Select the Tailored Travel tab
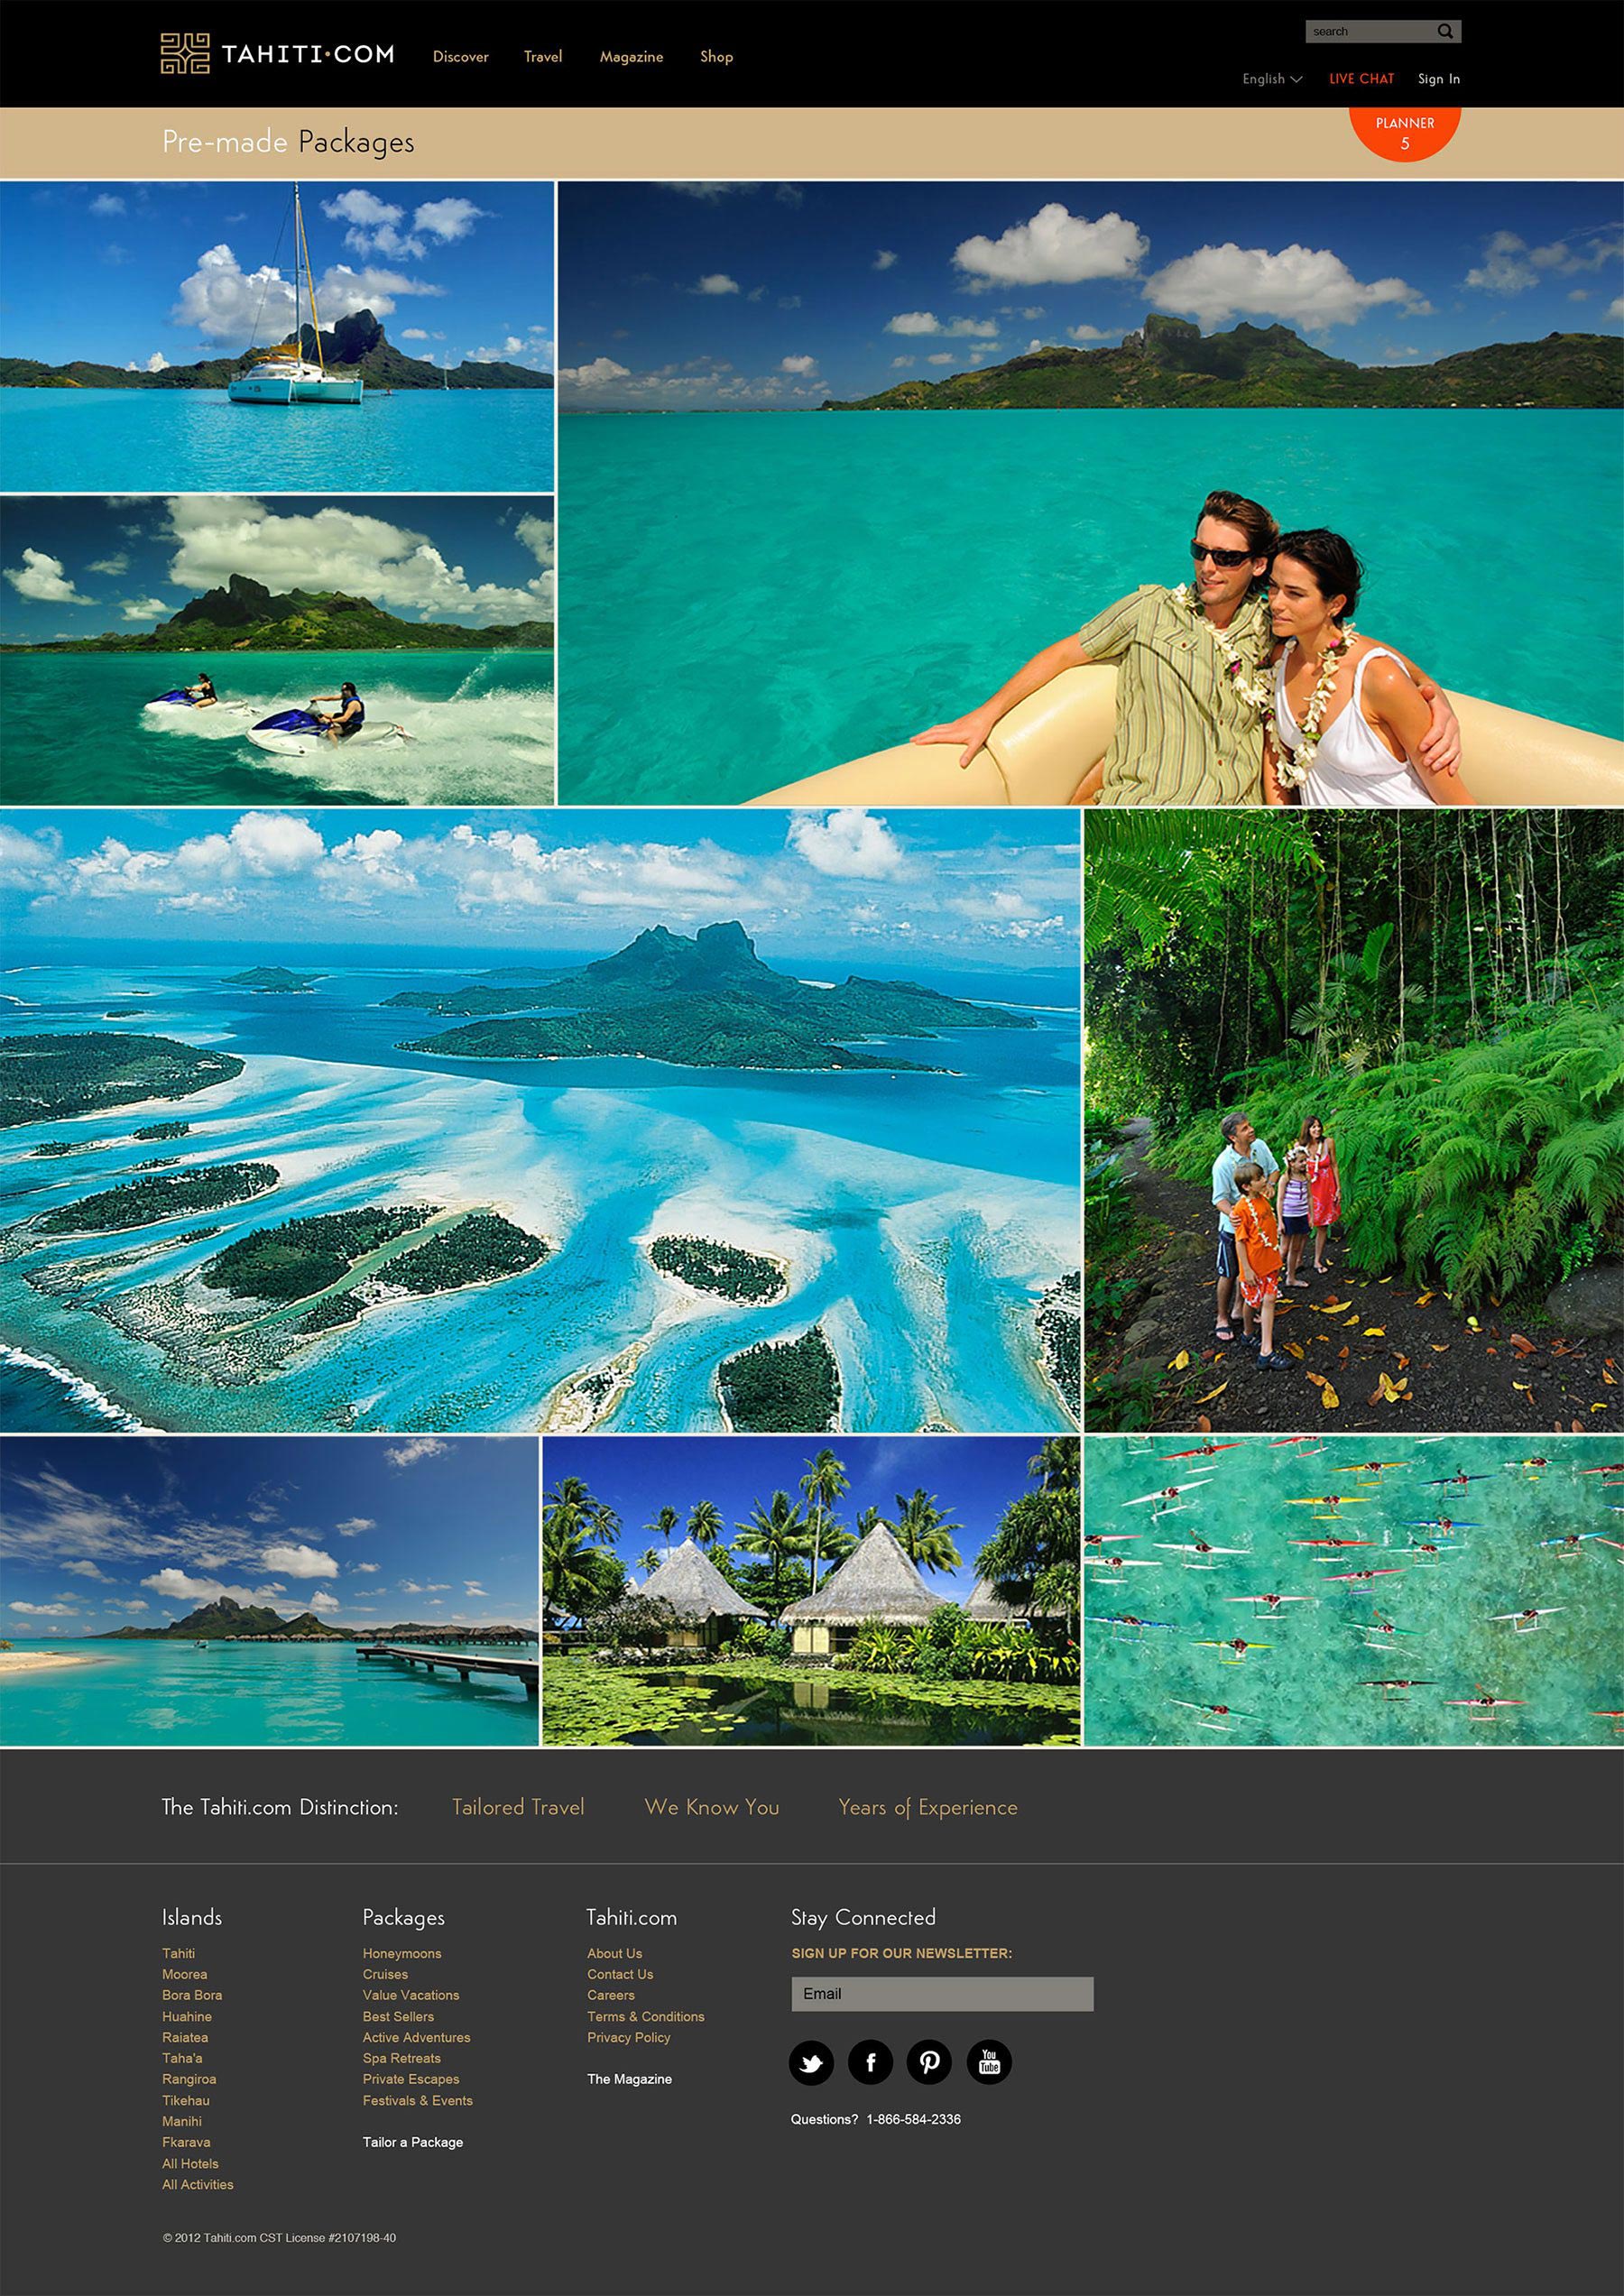This screenshot has width=1624, height=2296. (x=518, y=1807)
